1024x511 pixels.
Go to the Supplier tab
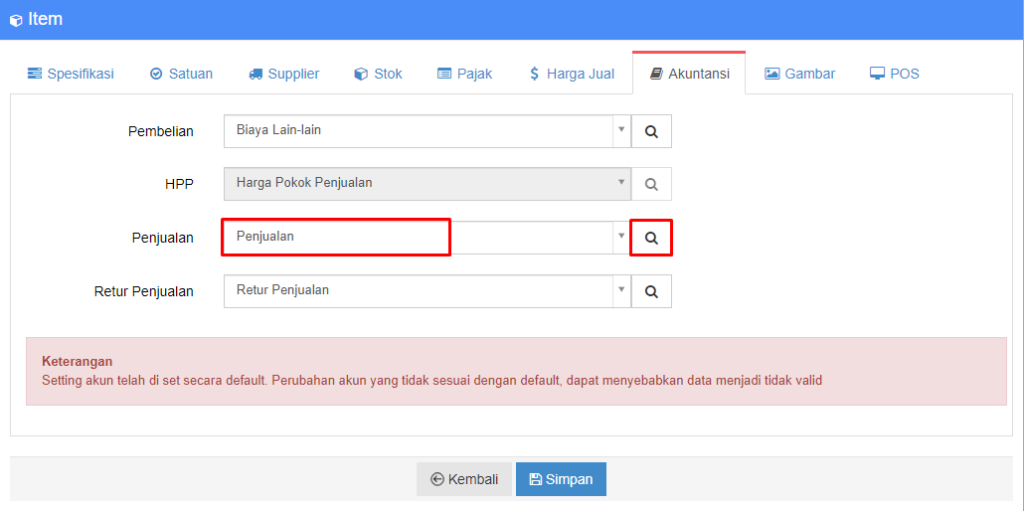click(284, 73)
